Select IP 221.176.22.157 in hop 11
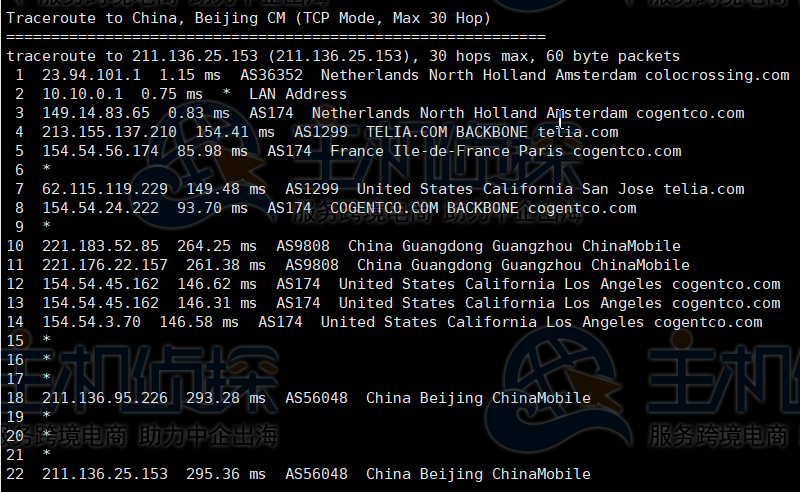Screen dimensions: 800x492 click(x=105, y=265)
